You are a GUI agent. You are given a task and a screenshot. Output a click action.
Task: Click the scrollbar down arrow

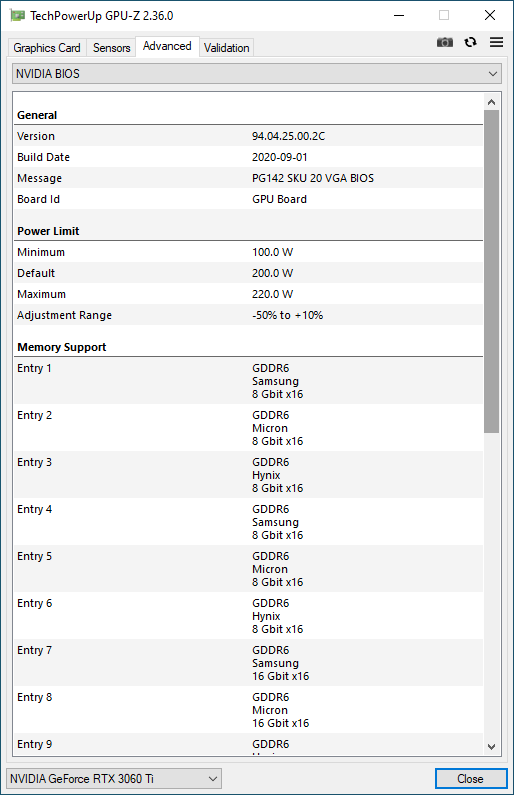click(491, 746)
